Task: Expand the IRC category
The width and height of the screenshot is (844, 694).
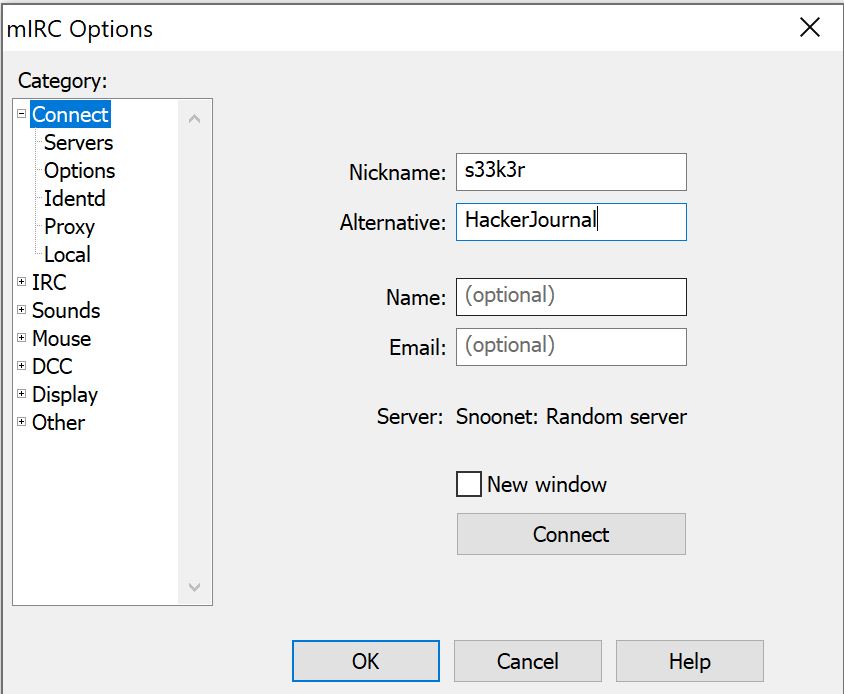Action: point(22,282)
